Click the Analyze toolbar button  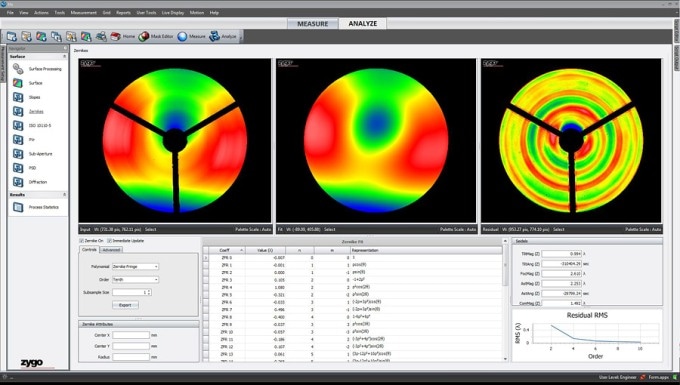coord(223,36)
